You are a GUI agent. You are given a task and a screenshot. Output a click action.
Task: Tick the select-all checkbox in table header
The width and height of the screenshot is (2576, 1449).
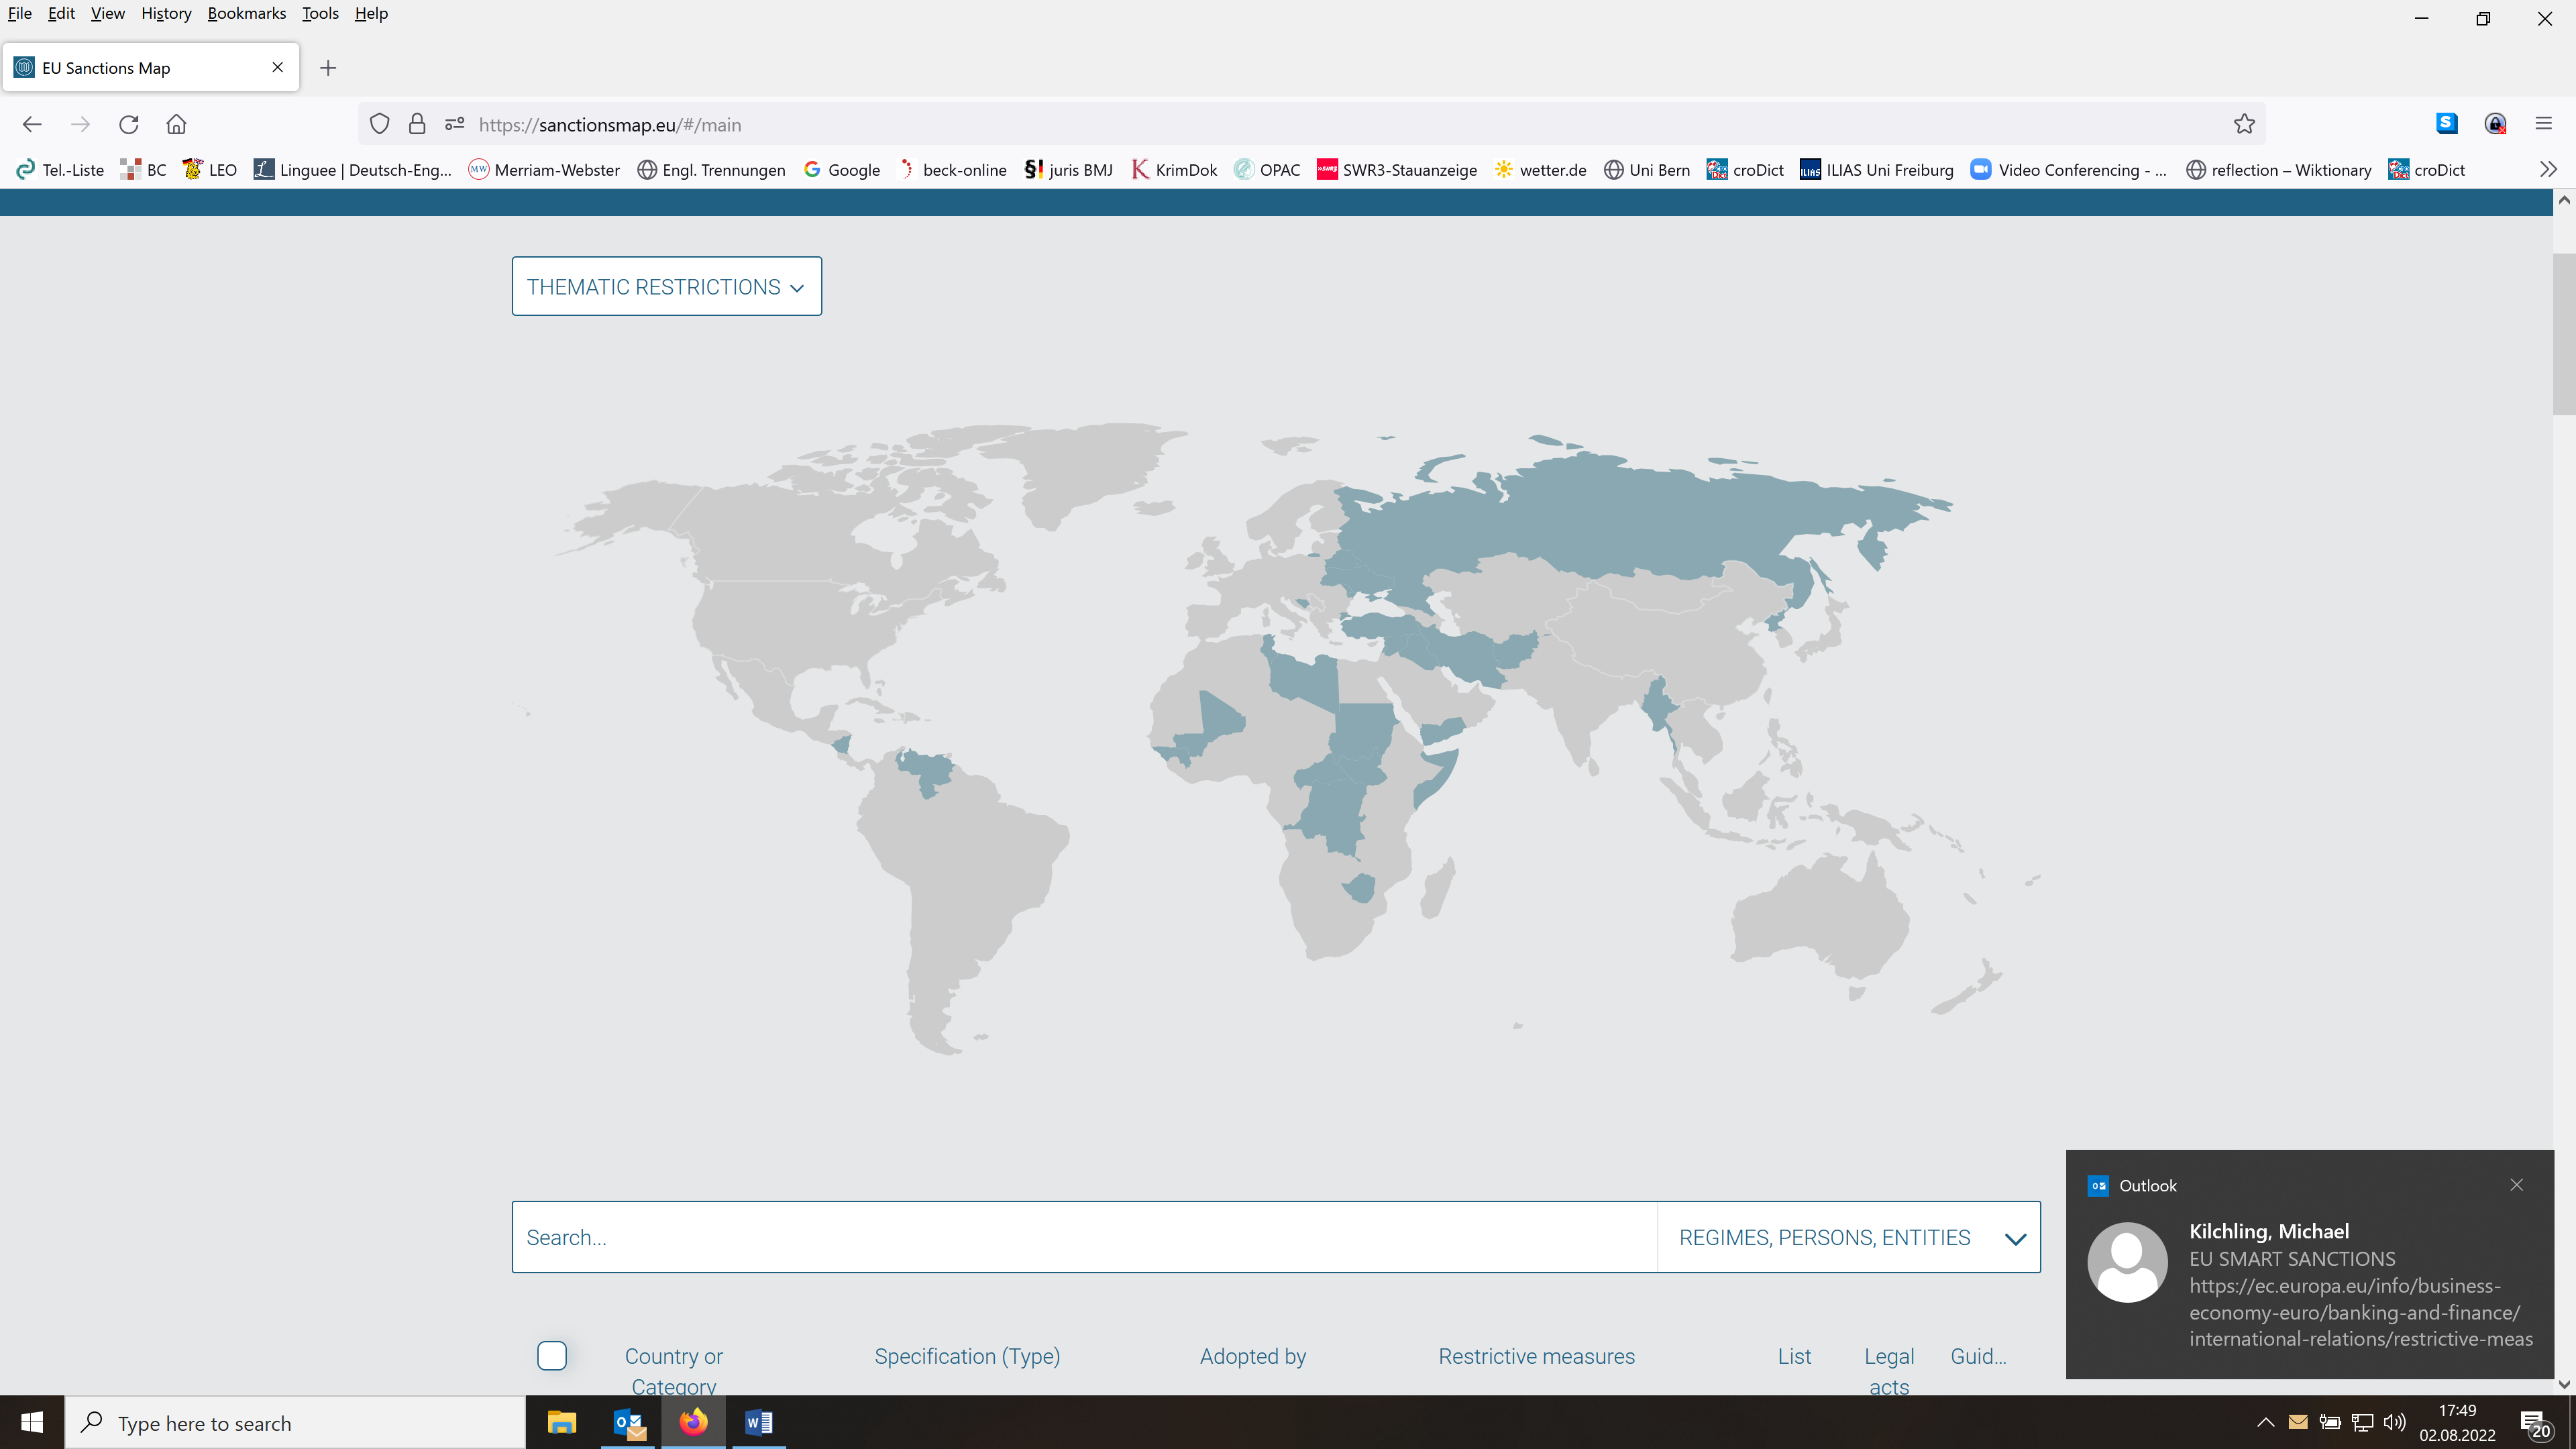(x=552, y=1355)
